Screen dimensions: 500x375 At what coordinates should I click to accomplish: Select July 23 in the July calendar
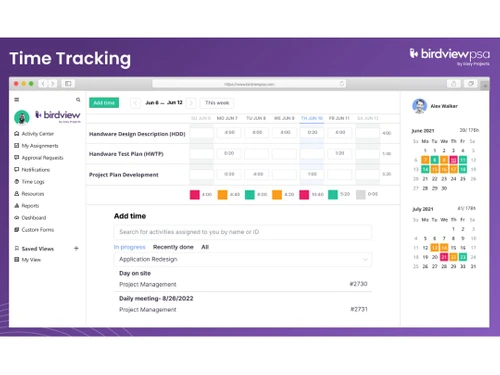coord(463,257)
